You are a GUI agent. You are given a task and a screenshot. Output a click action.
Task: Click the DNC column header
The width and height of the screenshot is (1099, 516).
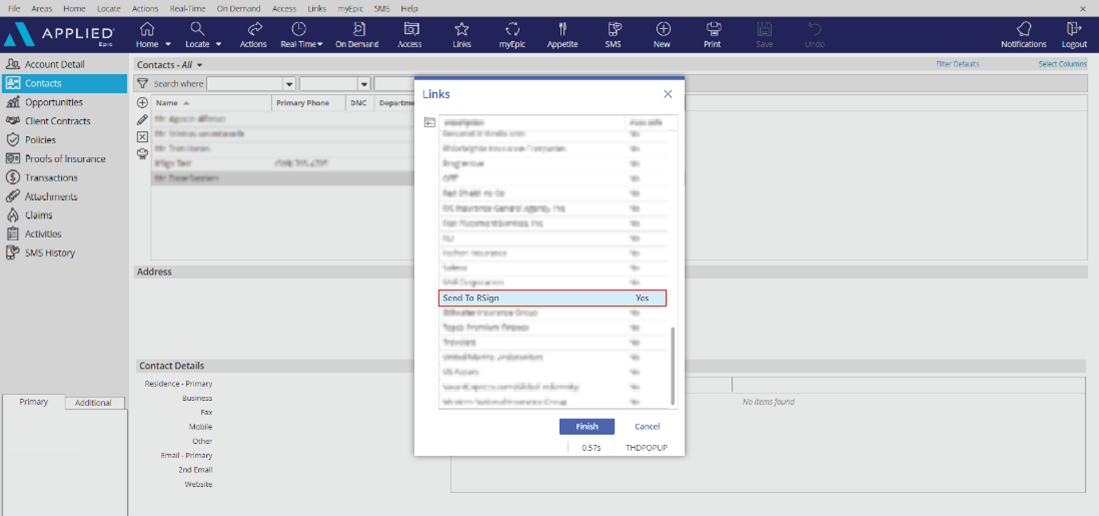tap(360, 103)
